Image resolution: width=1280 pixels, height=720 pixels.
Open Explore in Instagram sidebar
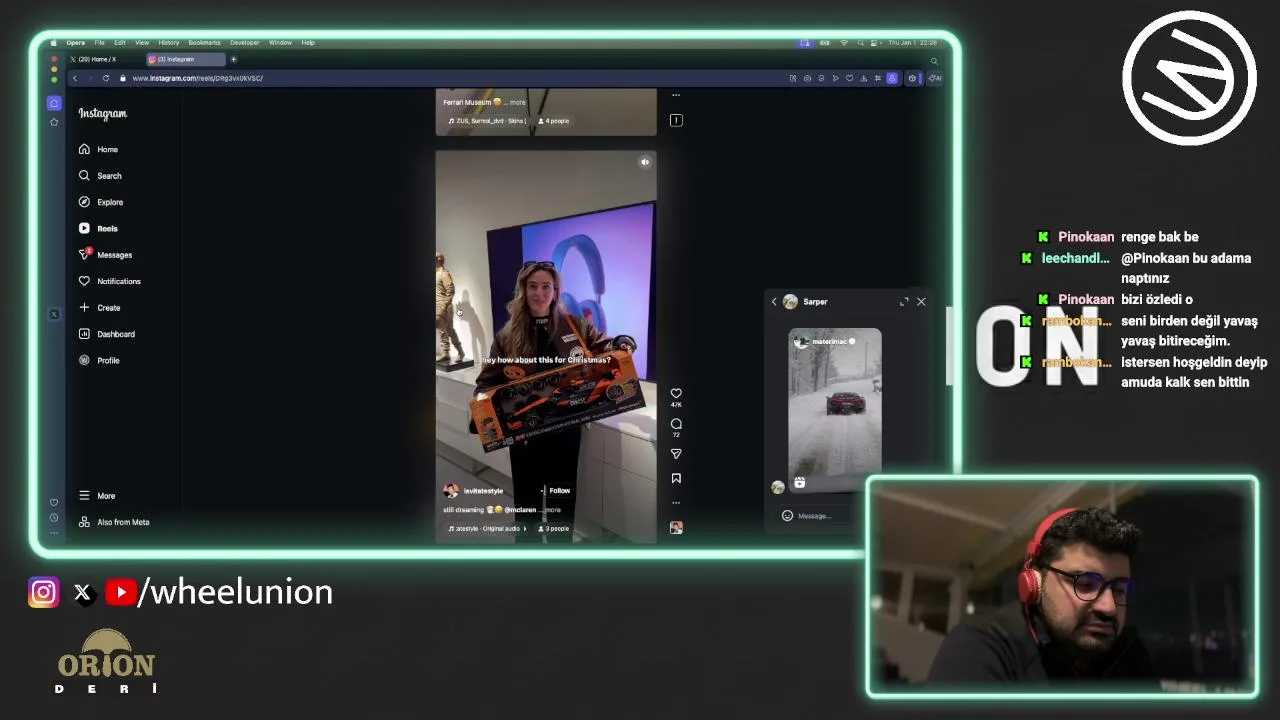coord(101,202)
